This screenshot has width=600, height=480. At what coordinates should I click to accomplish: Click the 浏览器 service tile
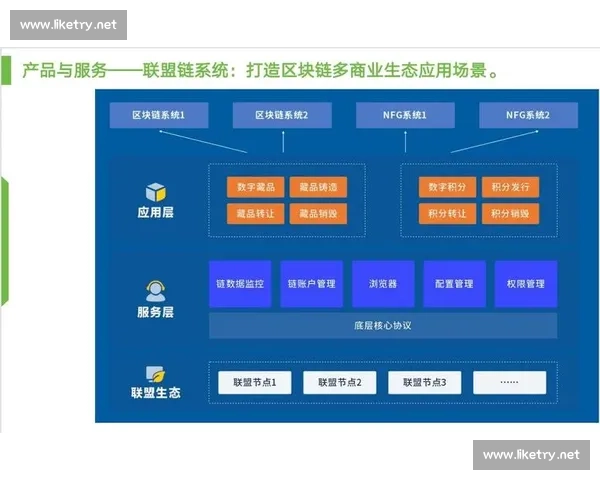click(x=383, y=284)
